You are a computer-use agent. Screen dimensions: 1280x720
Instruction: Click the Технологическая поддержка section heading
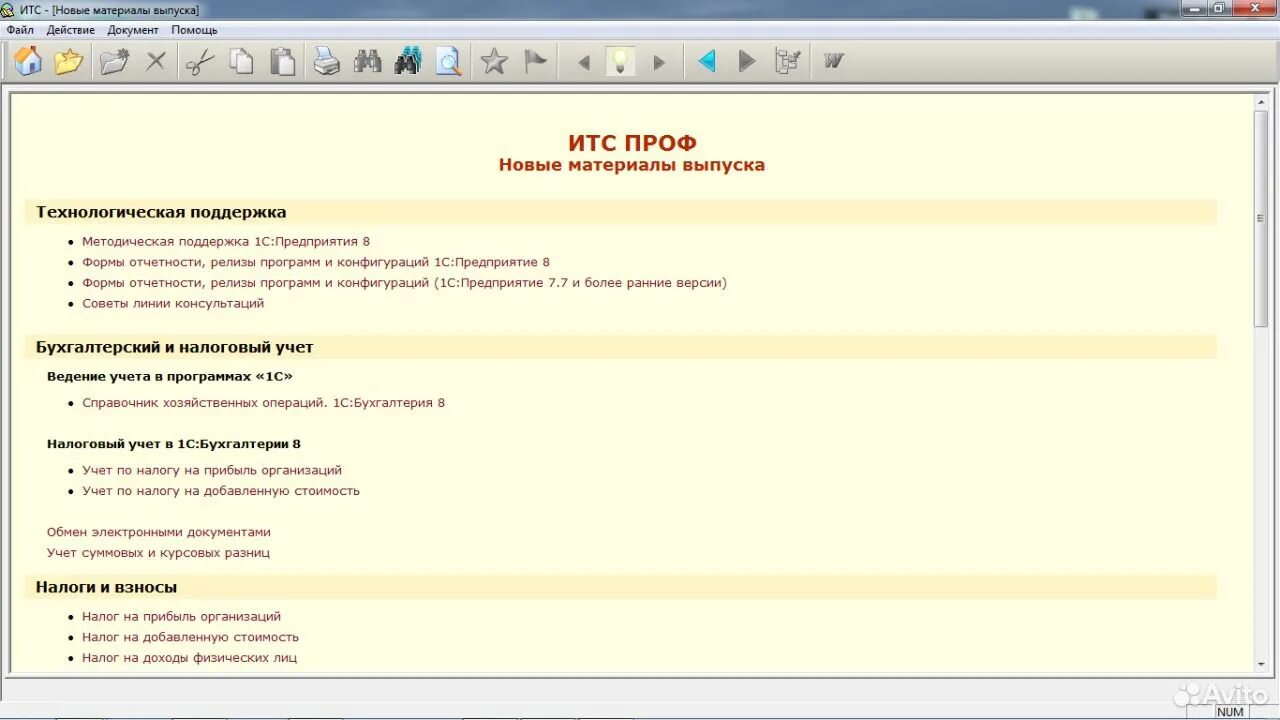(x=161, y=212)
